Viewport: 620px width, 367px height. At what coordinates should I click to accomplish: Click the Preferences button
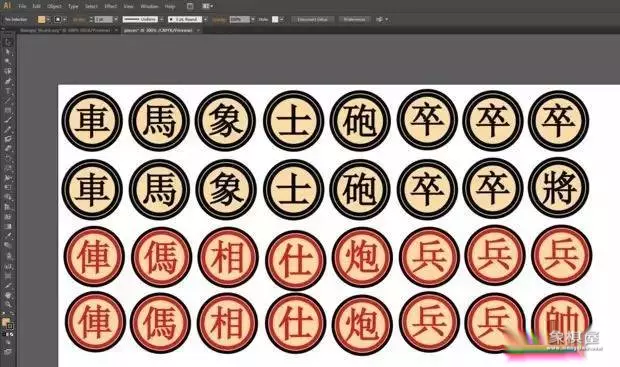[354, 19]
